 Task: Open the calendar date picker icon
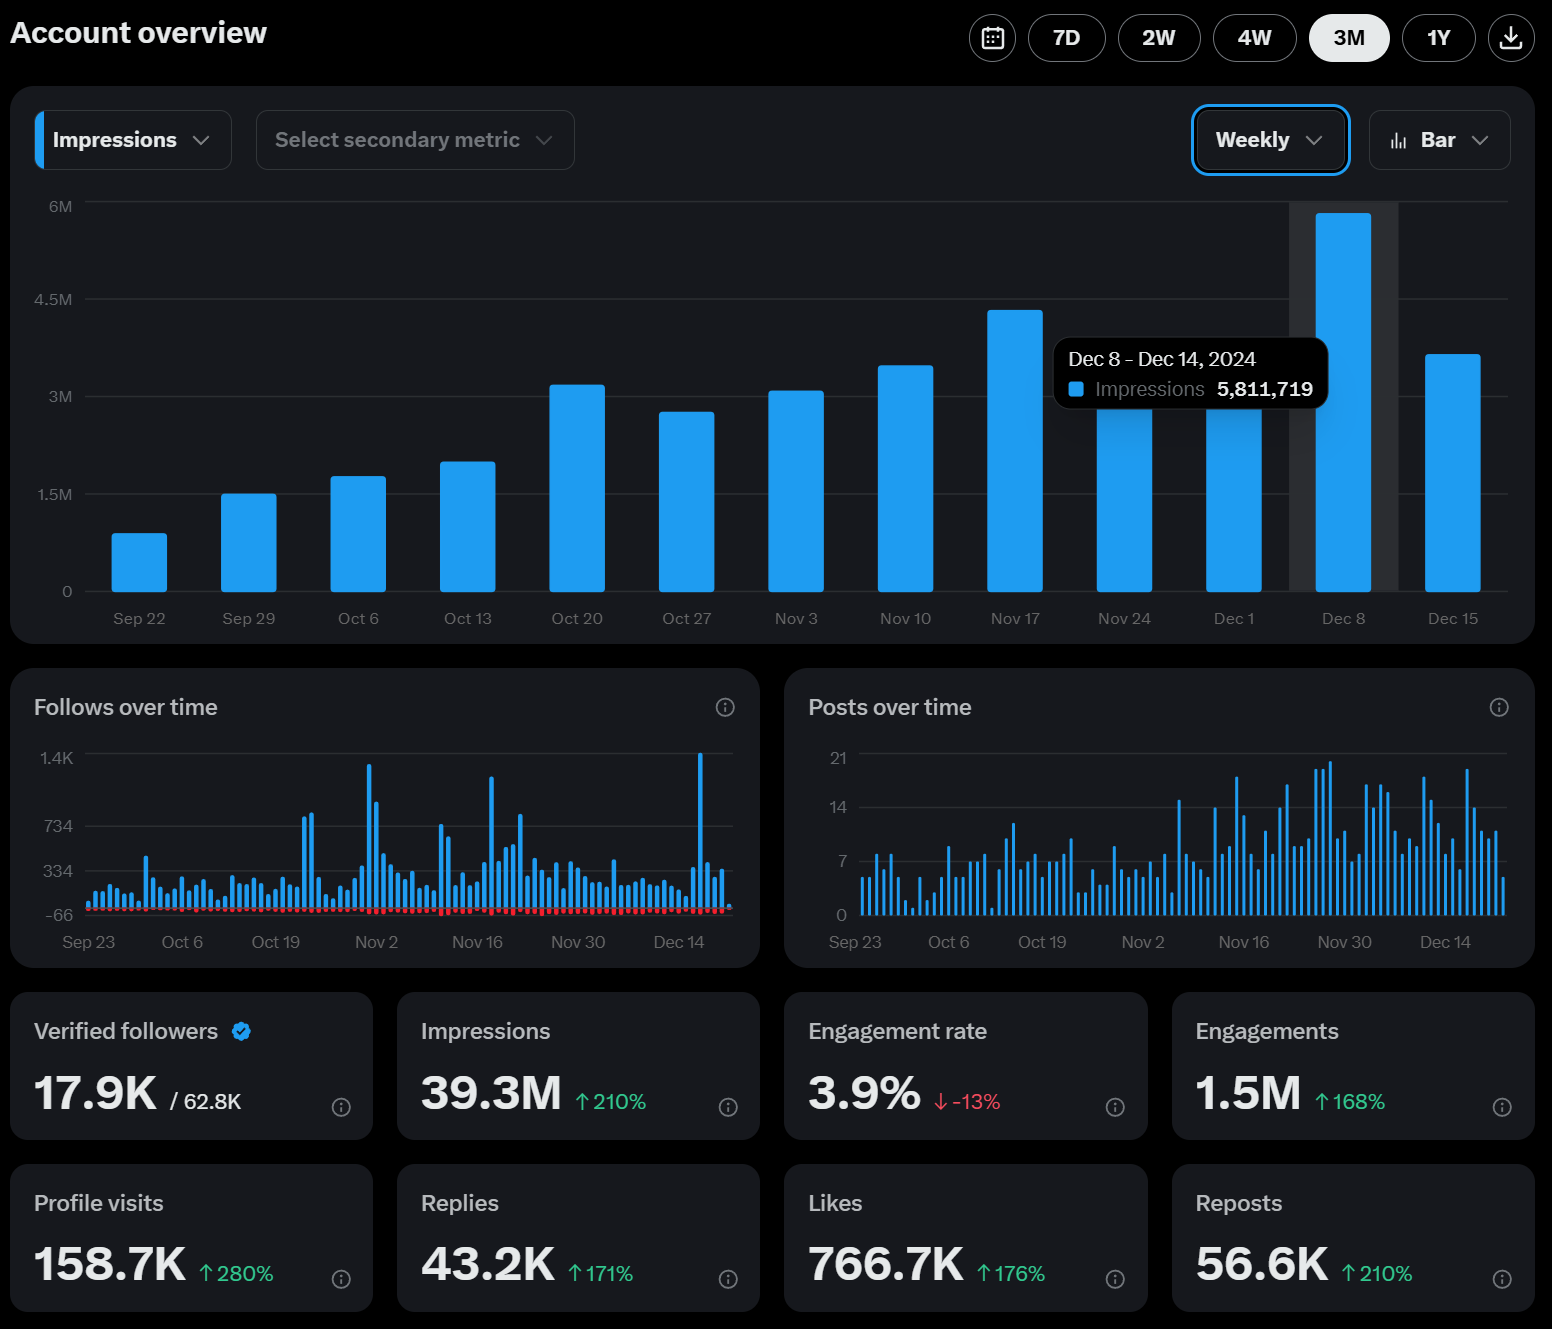point(992,38)
